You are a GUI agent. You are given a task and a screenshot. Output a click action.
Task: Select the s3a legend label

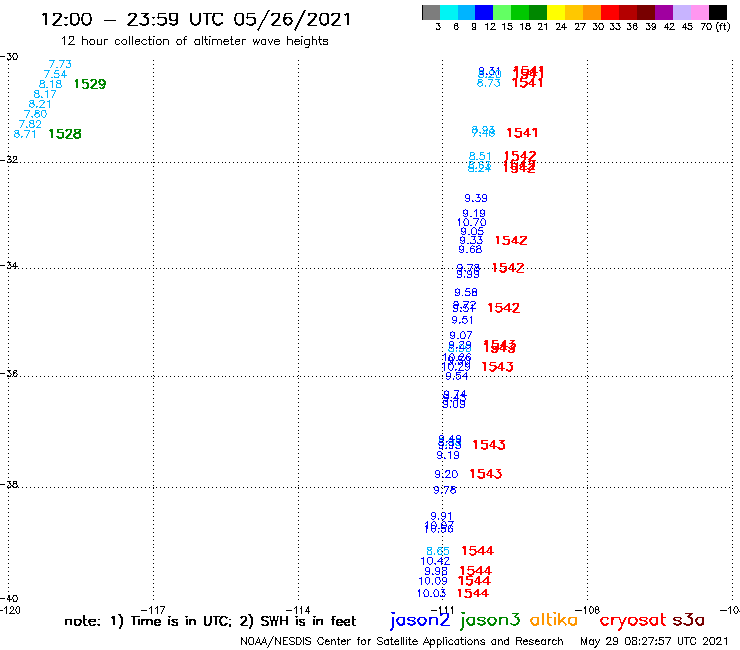tap(689, 620)
